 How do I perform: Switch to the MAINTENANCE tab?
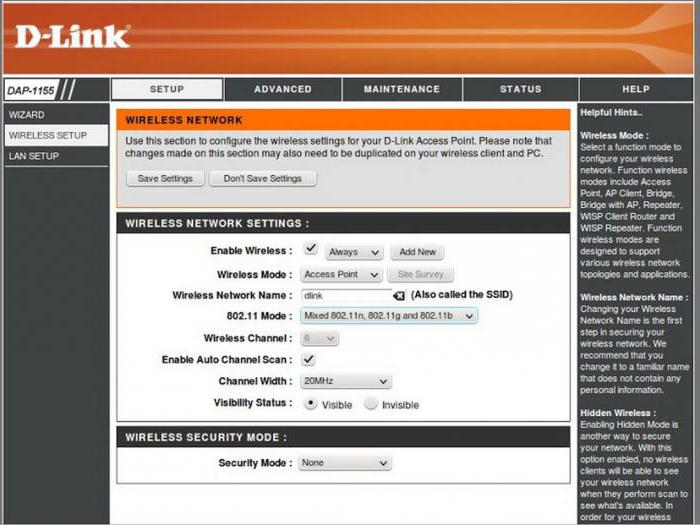click(402, 89)
